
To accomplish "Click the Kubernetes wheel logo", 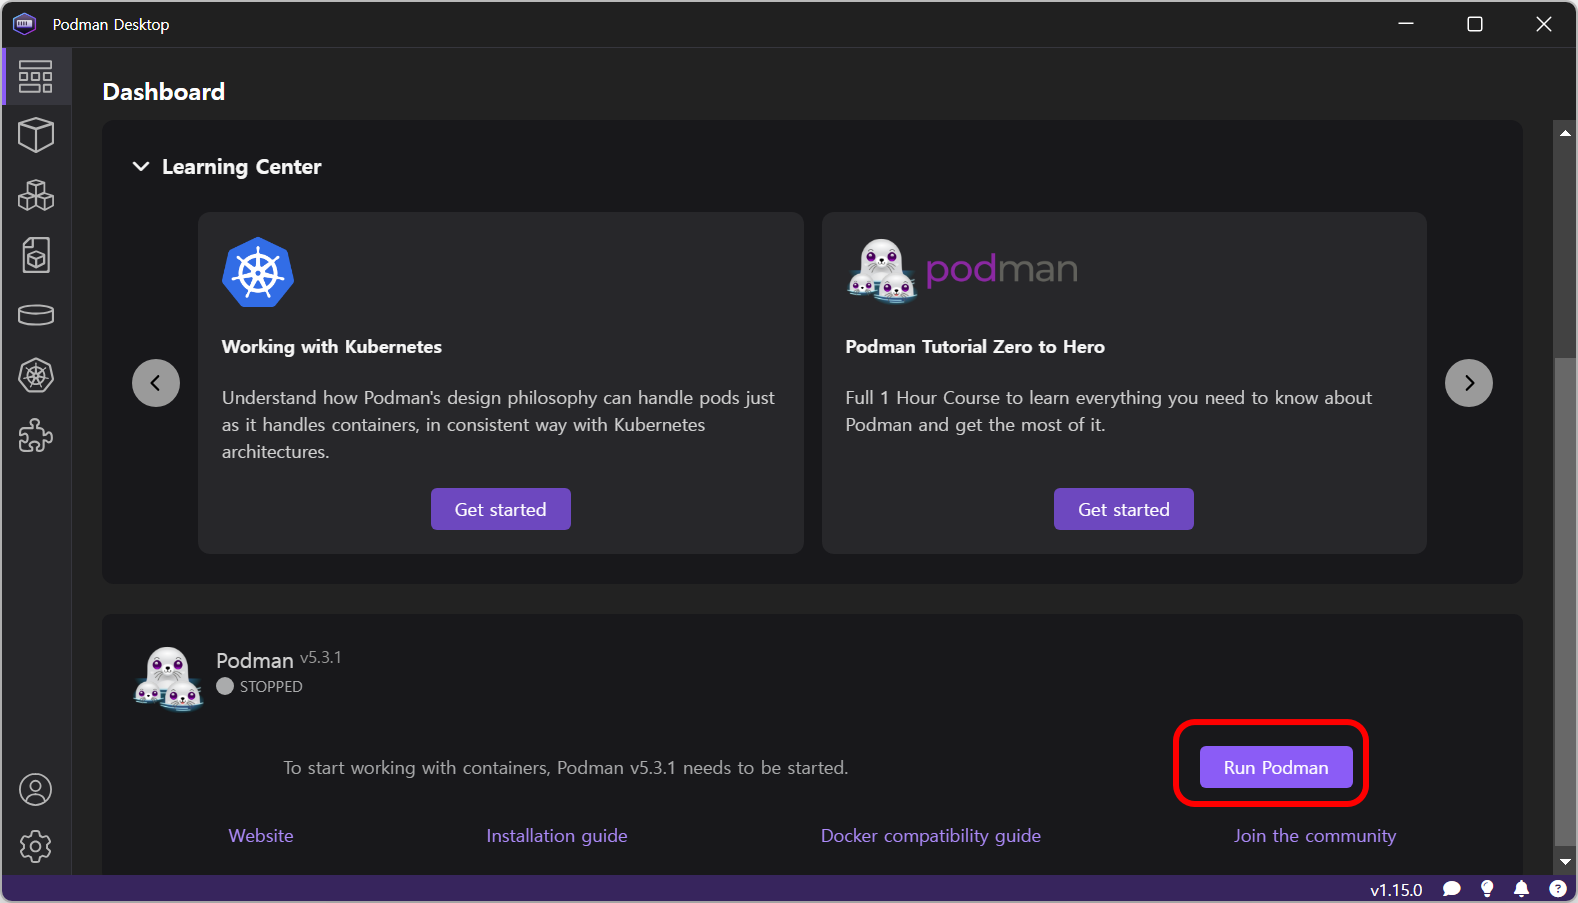I will (258, 272).
